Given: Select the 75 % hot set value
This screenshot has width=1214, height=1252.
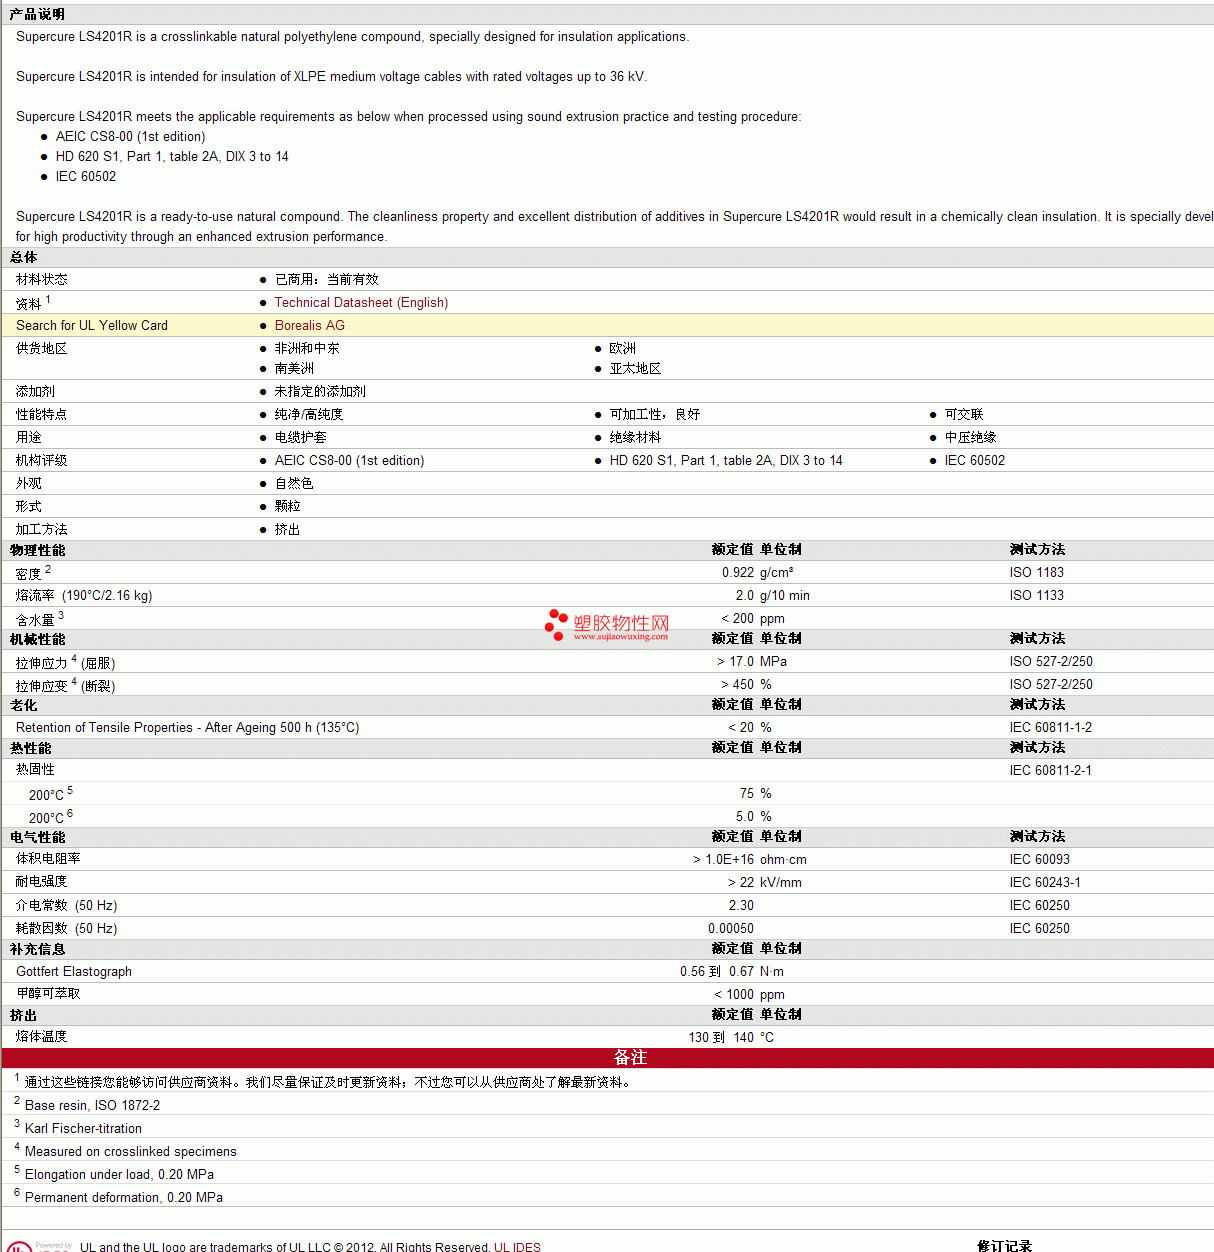Looking at the screenshot, I should click(756, 793).
